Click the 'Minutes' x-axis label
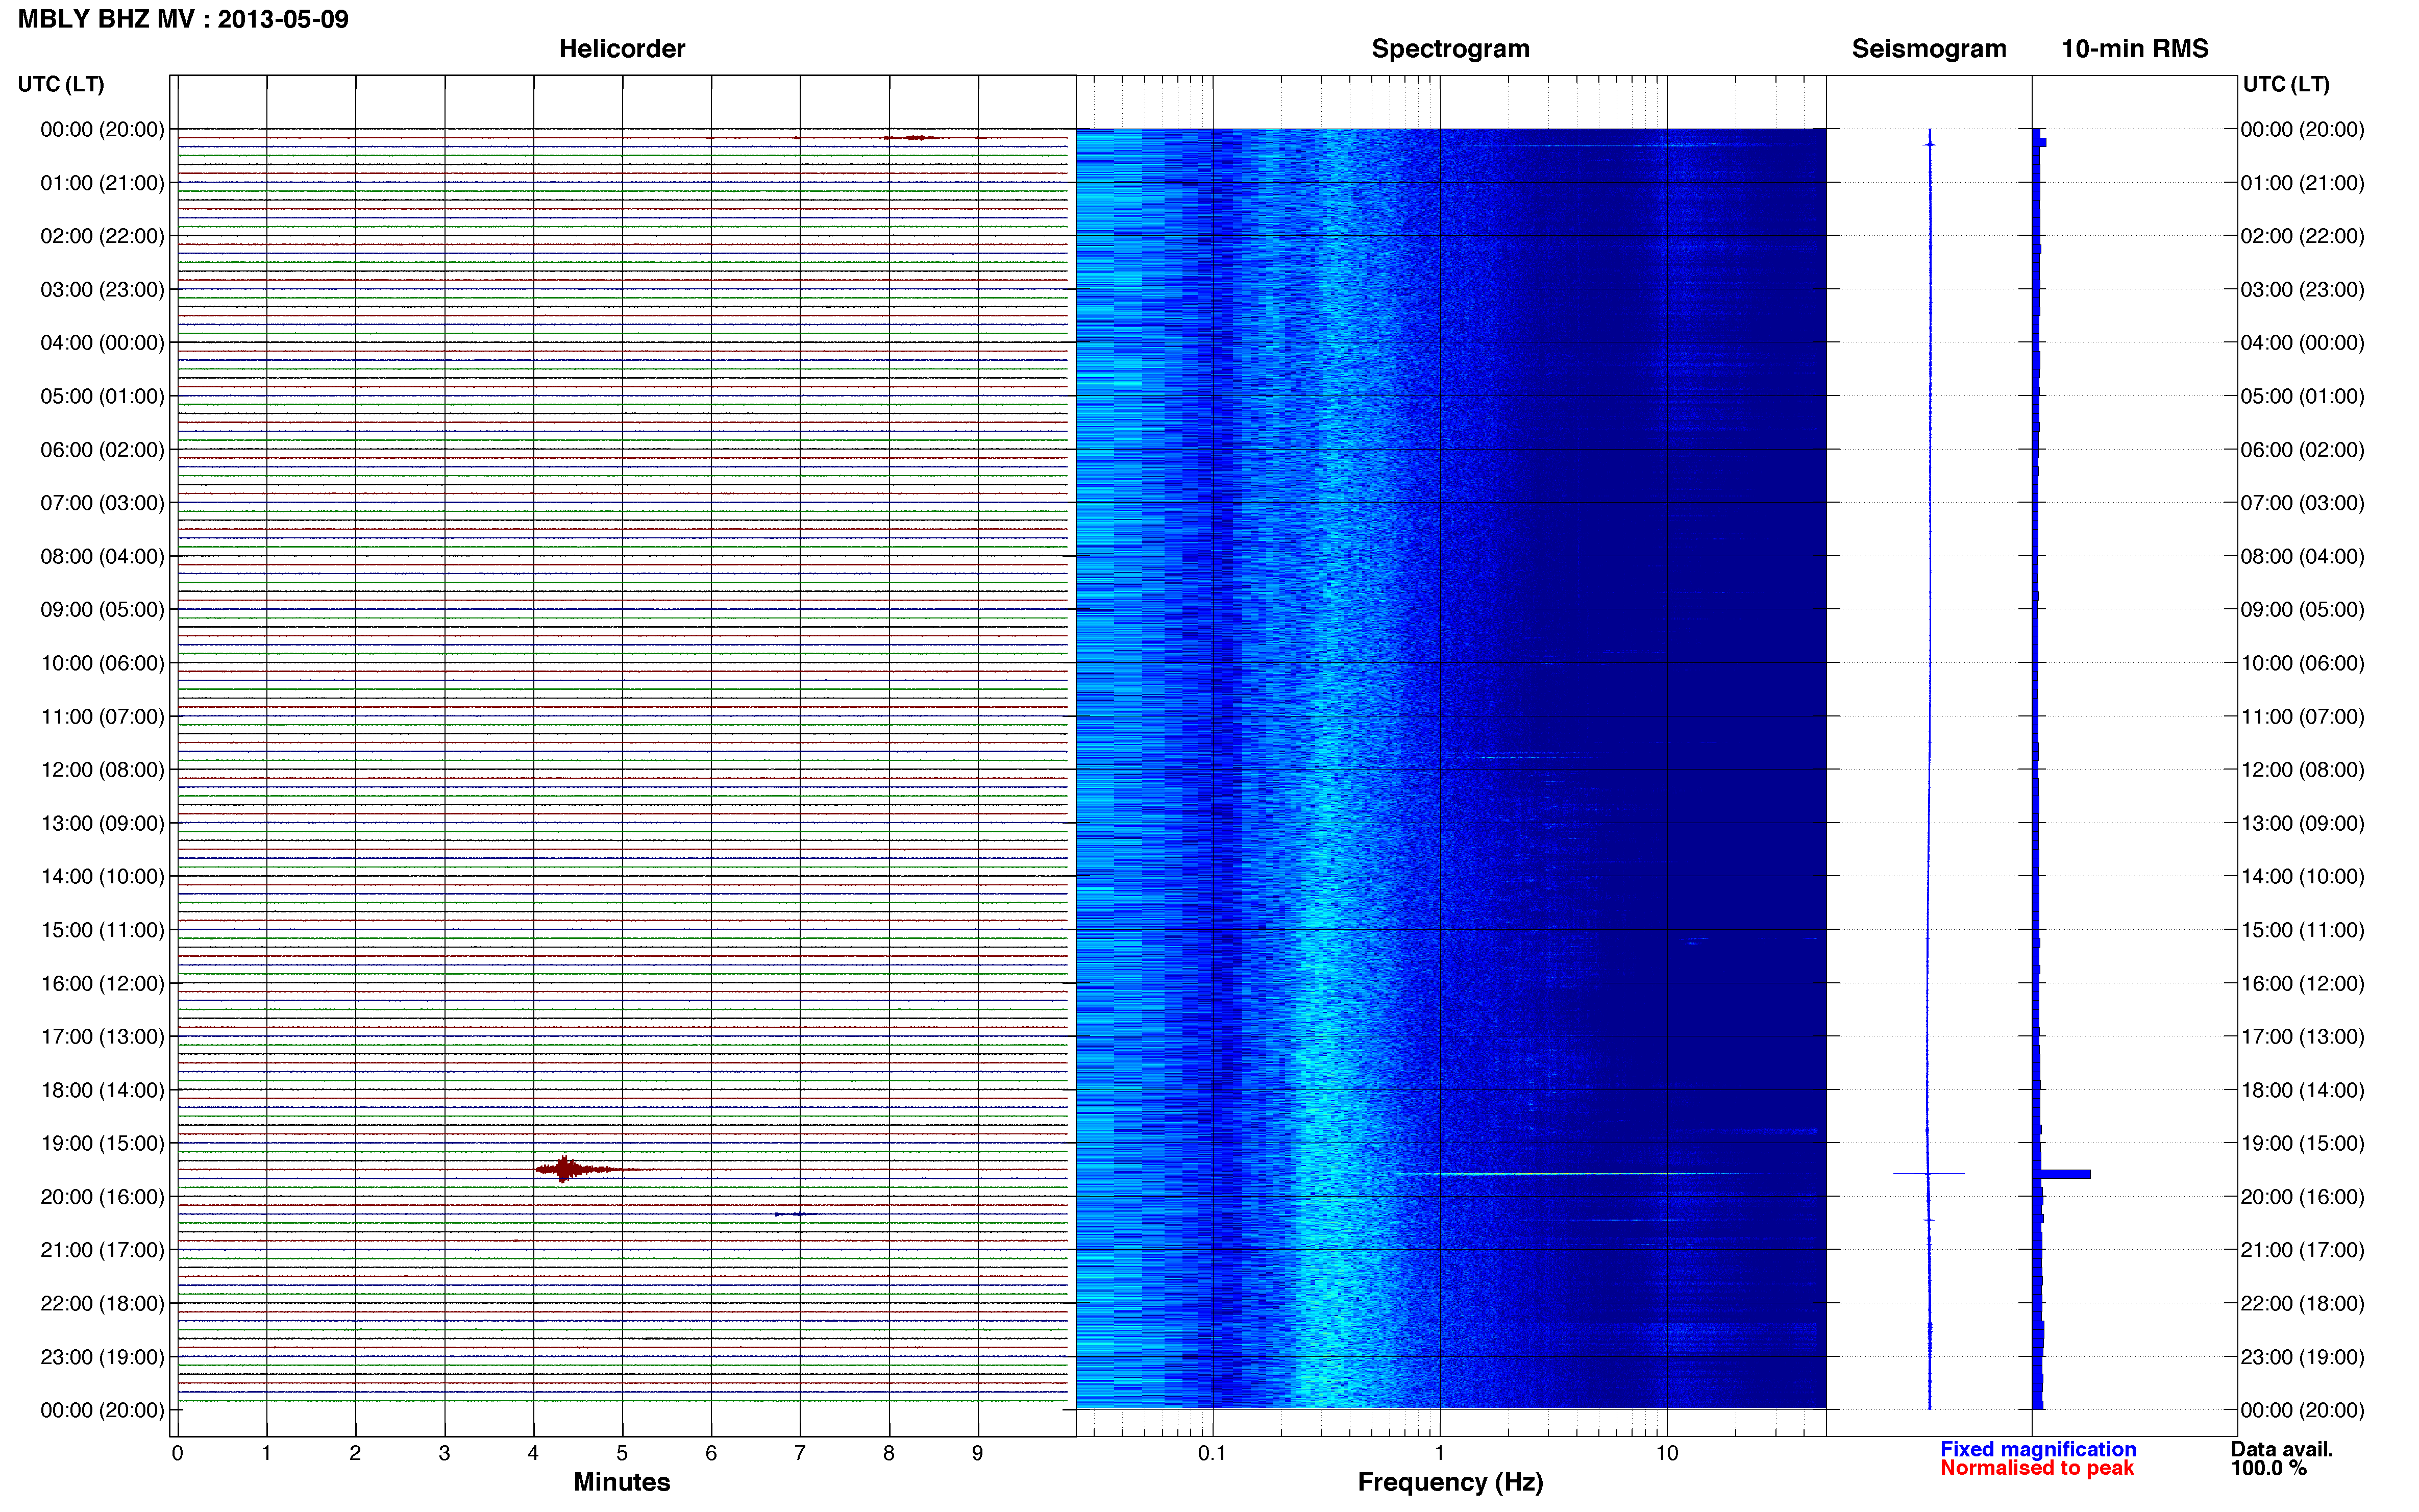Image resolution: width=2419 pixels, height=1512 pixels. coord(622,1482)
